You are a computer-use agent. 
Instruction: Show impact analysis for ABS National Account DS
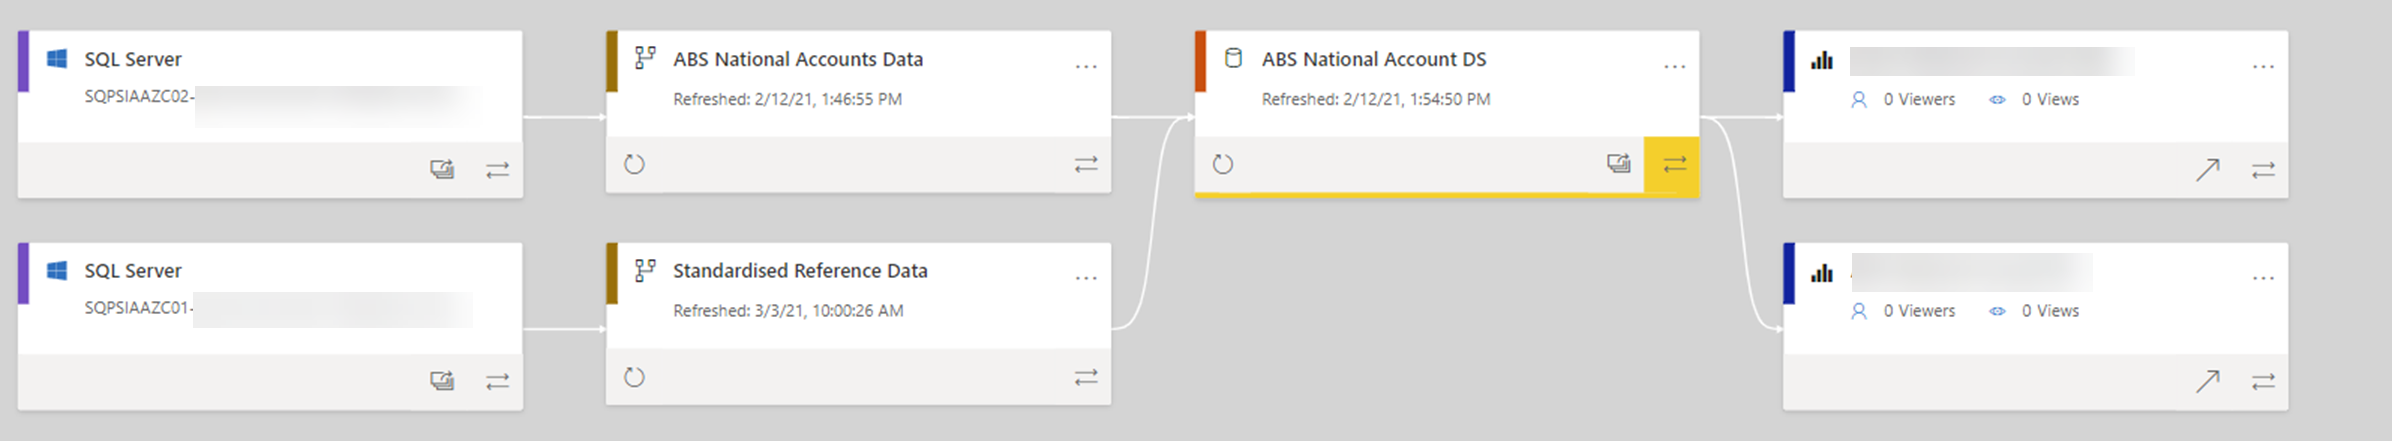[1618, 164]
